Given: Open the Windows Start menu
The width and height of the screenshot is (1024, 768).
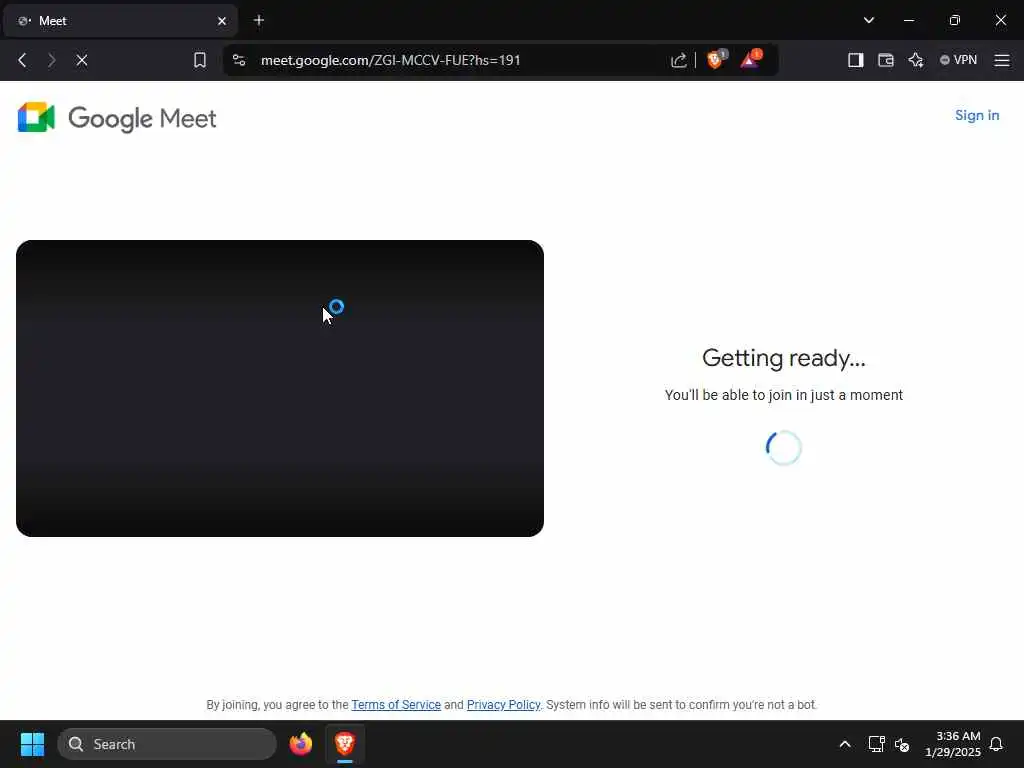Looking at the screenshot, I should pyautogui.click(x=32, y=744).
